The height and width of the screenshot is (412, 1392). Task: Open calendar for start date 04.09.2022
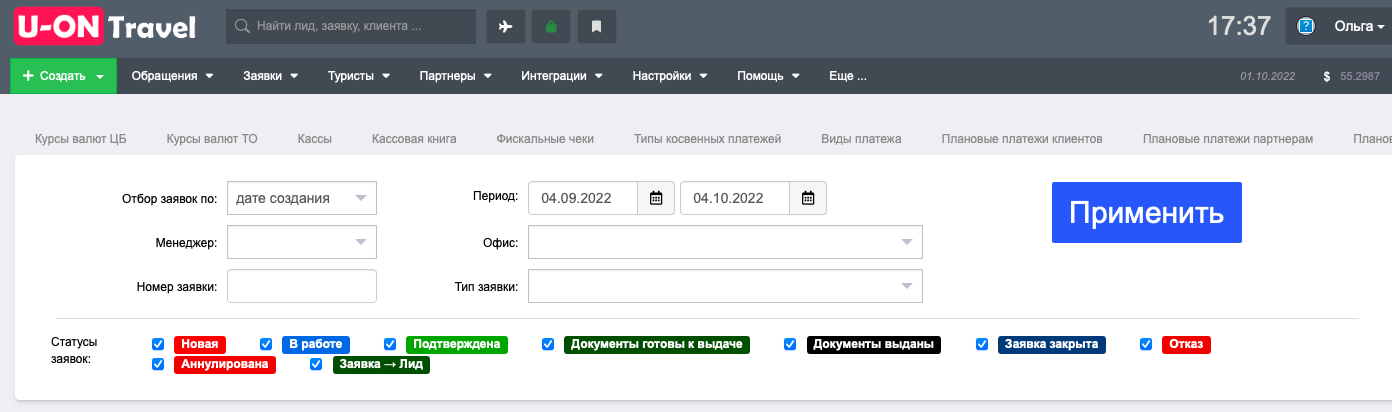click(656, 198)
